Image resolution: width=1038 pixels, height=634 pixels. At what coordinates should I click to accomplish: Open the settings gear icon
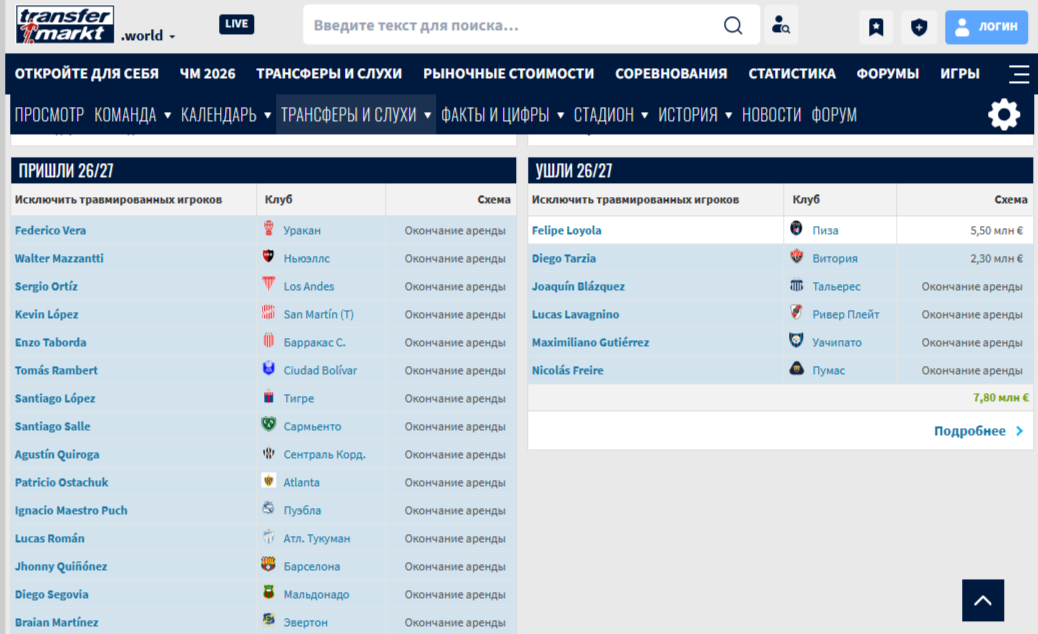pyautogui.click(x=1004, y=114)
